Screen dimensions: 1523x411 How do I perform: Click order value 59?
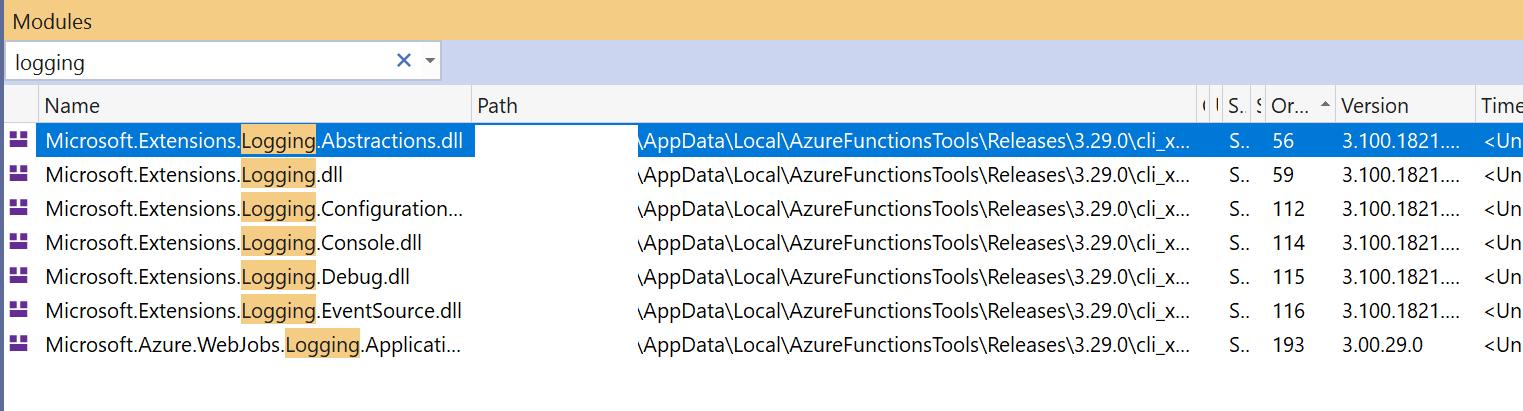pos(1283,175)
